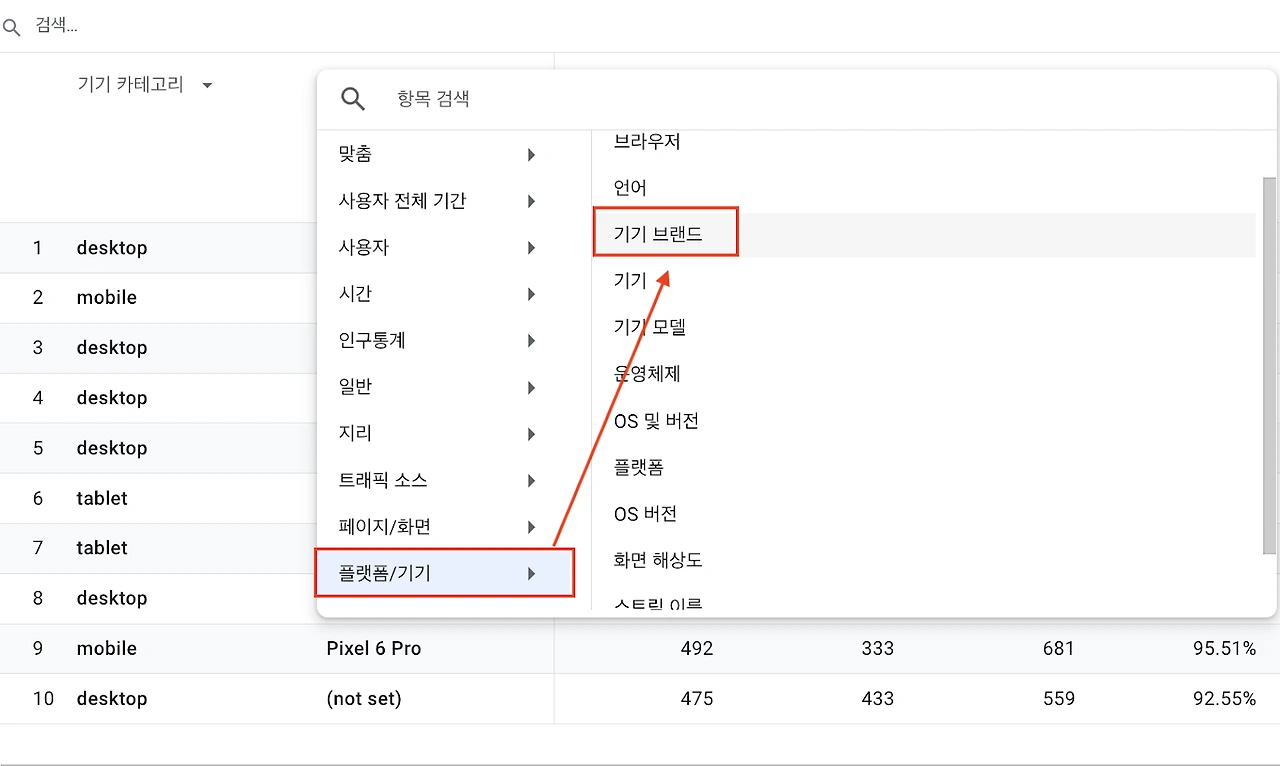The height and width of the screenshot is (766, 1280).
Task: Click the magnifier icon in the 항목 검색 box
Action: [353, 98]
